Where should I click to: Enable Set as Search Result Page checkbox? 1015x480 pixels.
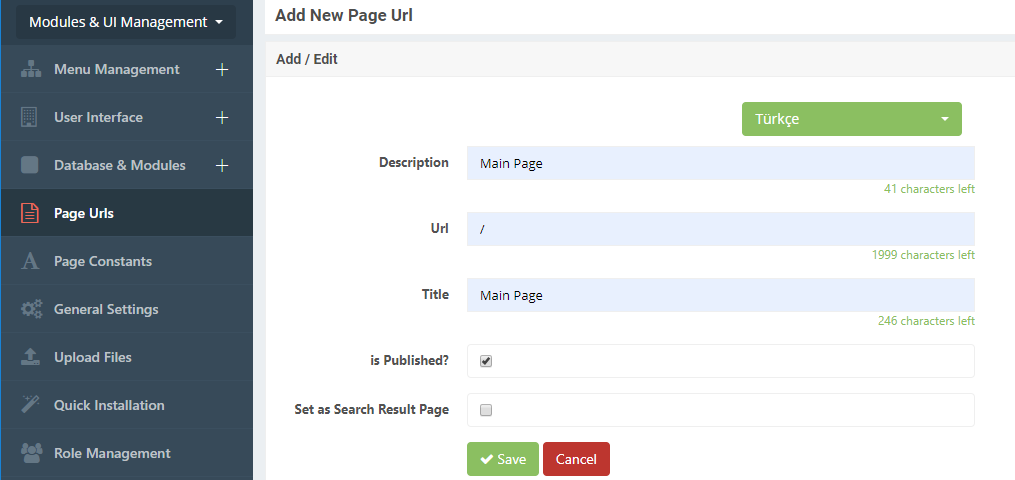point(486,409)
